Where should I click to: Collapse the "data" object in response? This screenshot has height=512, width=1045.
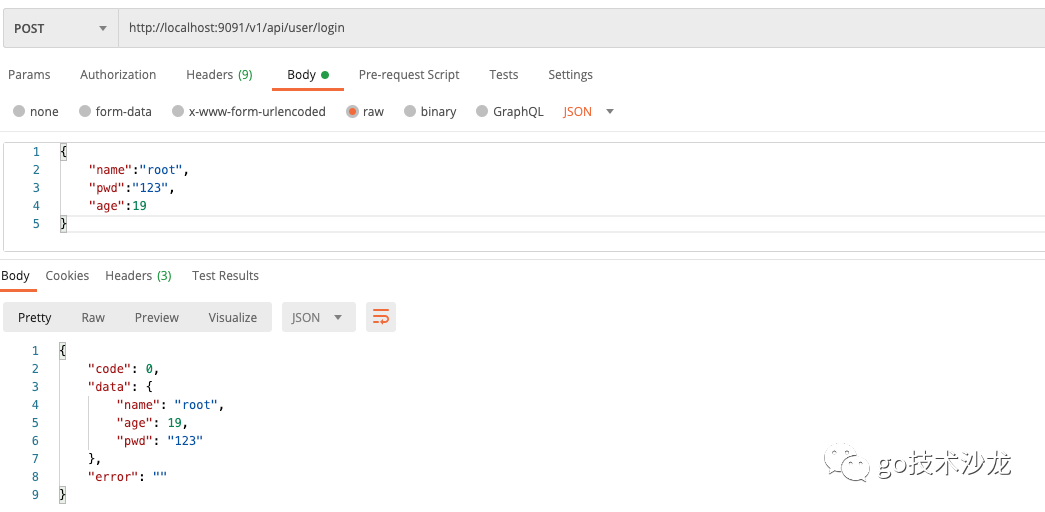(121, 387)
